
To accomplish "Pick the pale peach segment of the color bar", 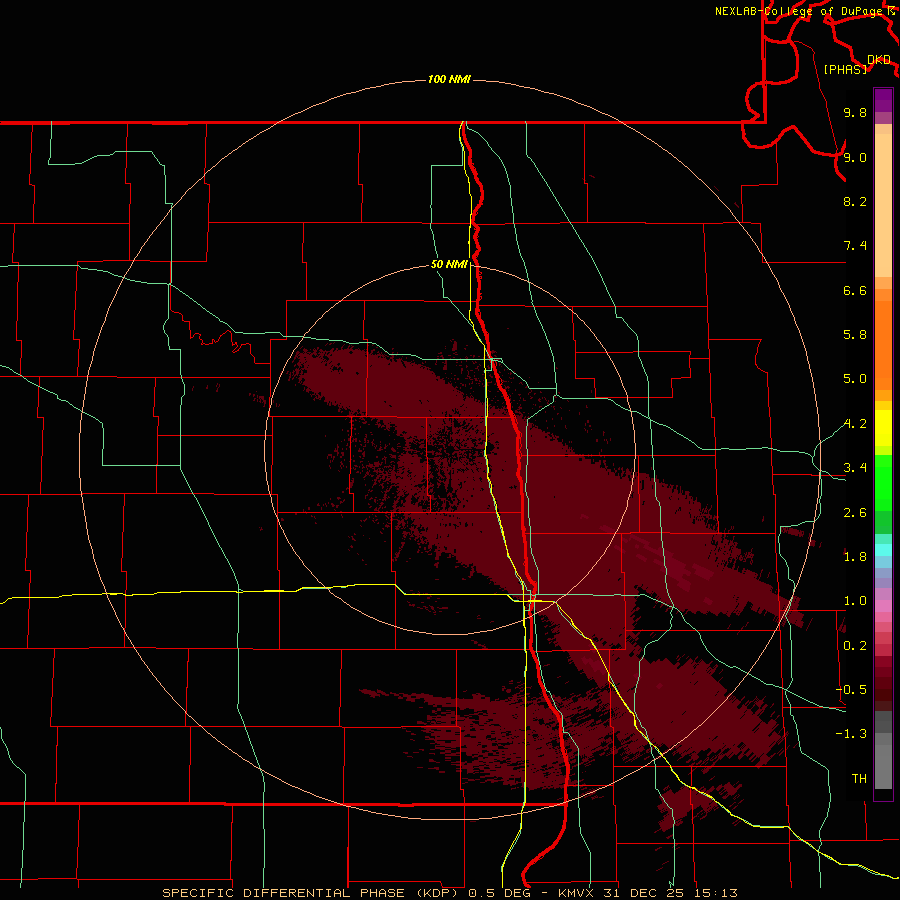I will pyautogui.click(x=883, y=205).
